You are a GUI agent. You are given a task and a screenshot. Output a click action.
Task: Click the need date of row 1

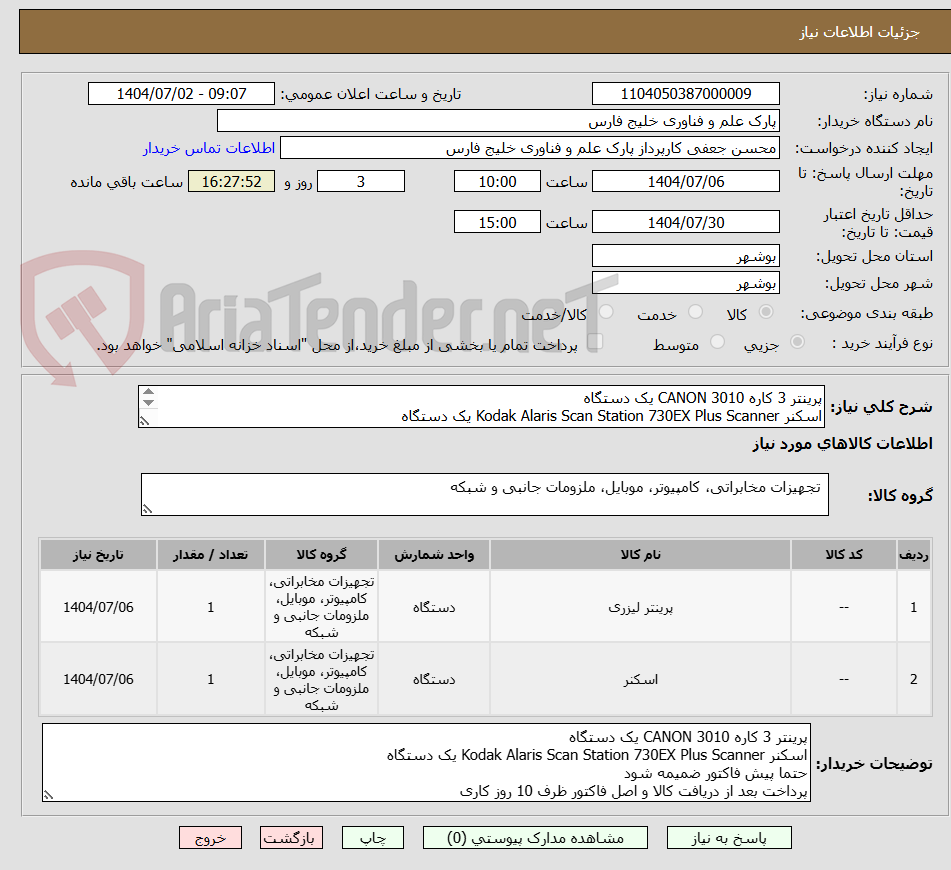(x=98, y=607)
